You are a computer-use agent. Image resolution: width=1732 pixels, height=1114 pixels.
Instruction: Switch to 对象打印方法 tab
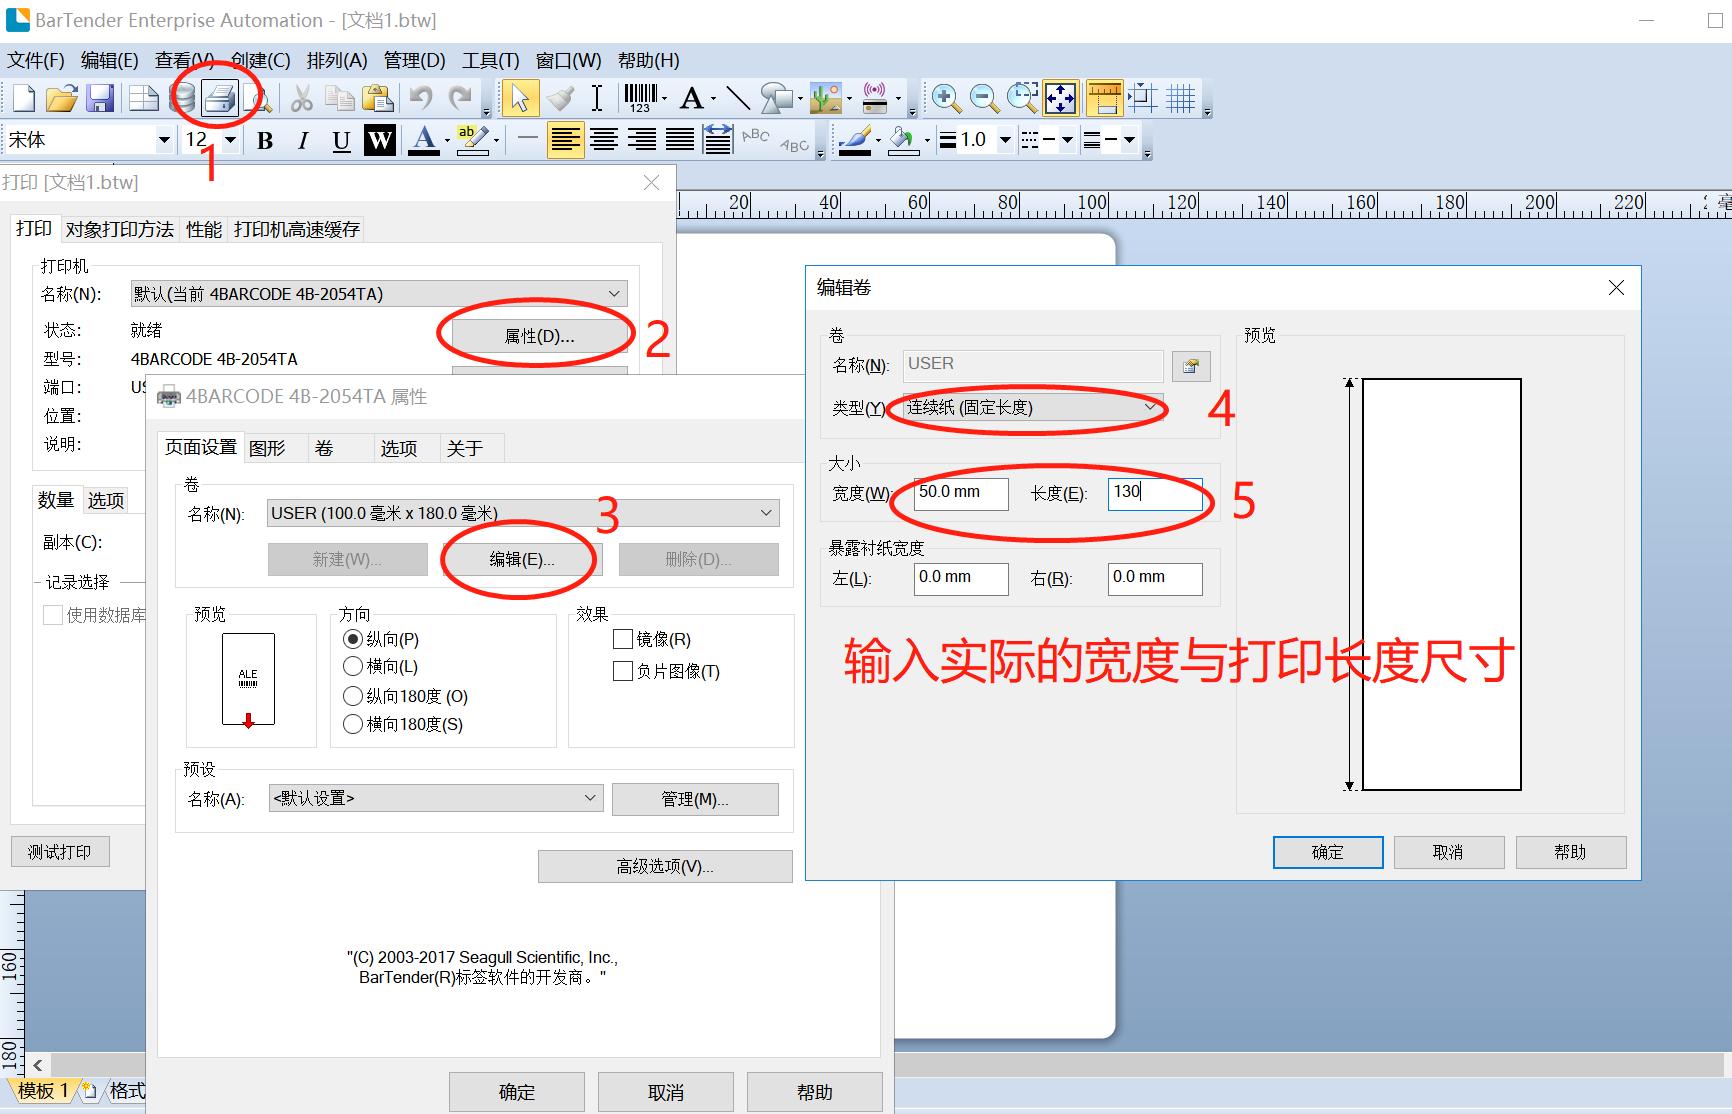[120, 229]
